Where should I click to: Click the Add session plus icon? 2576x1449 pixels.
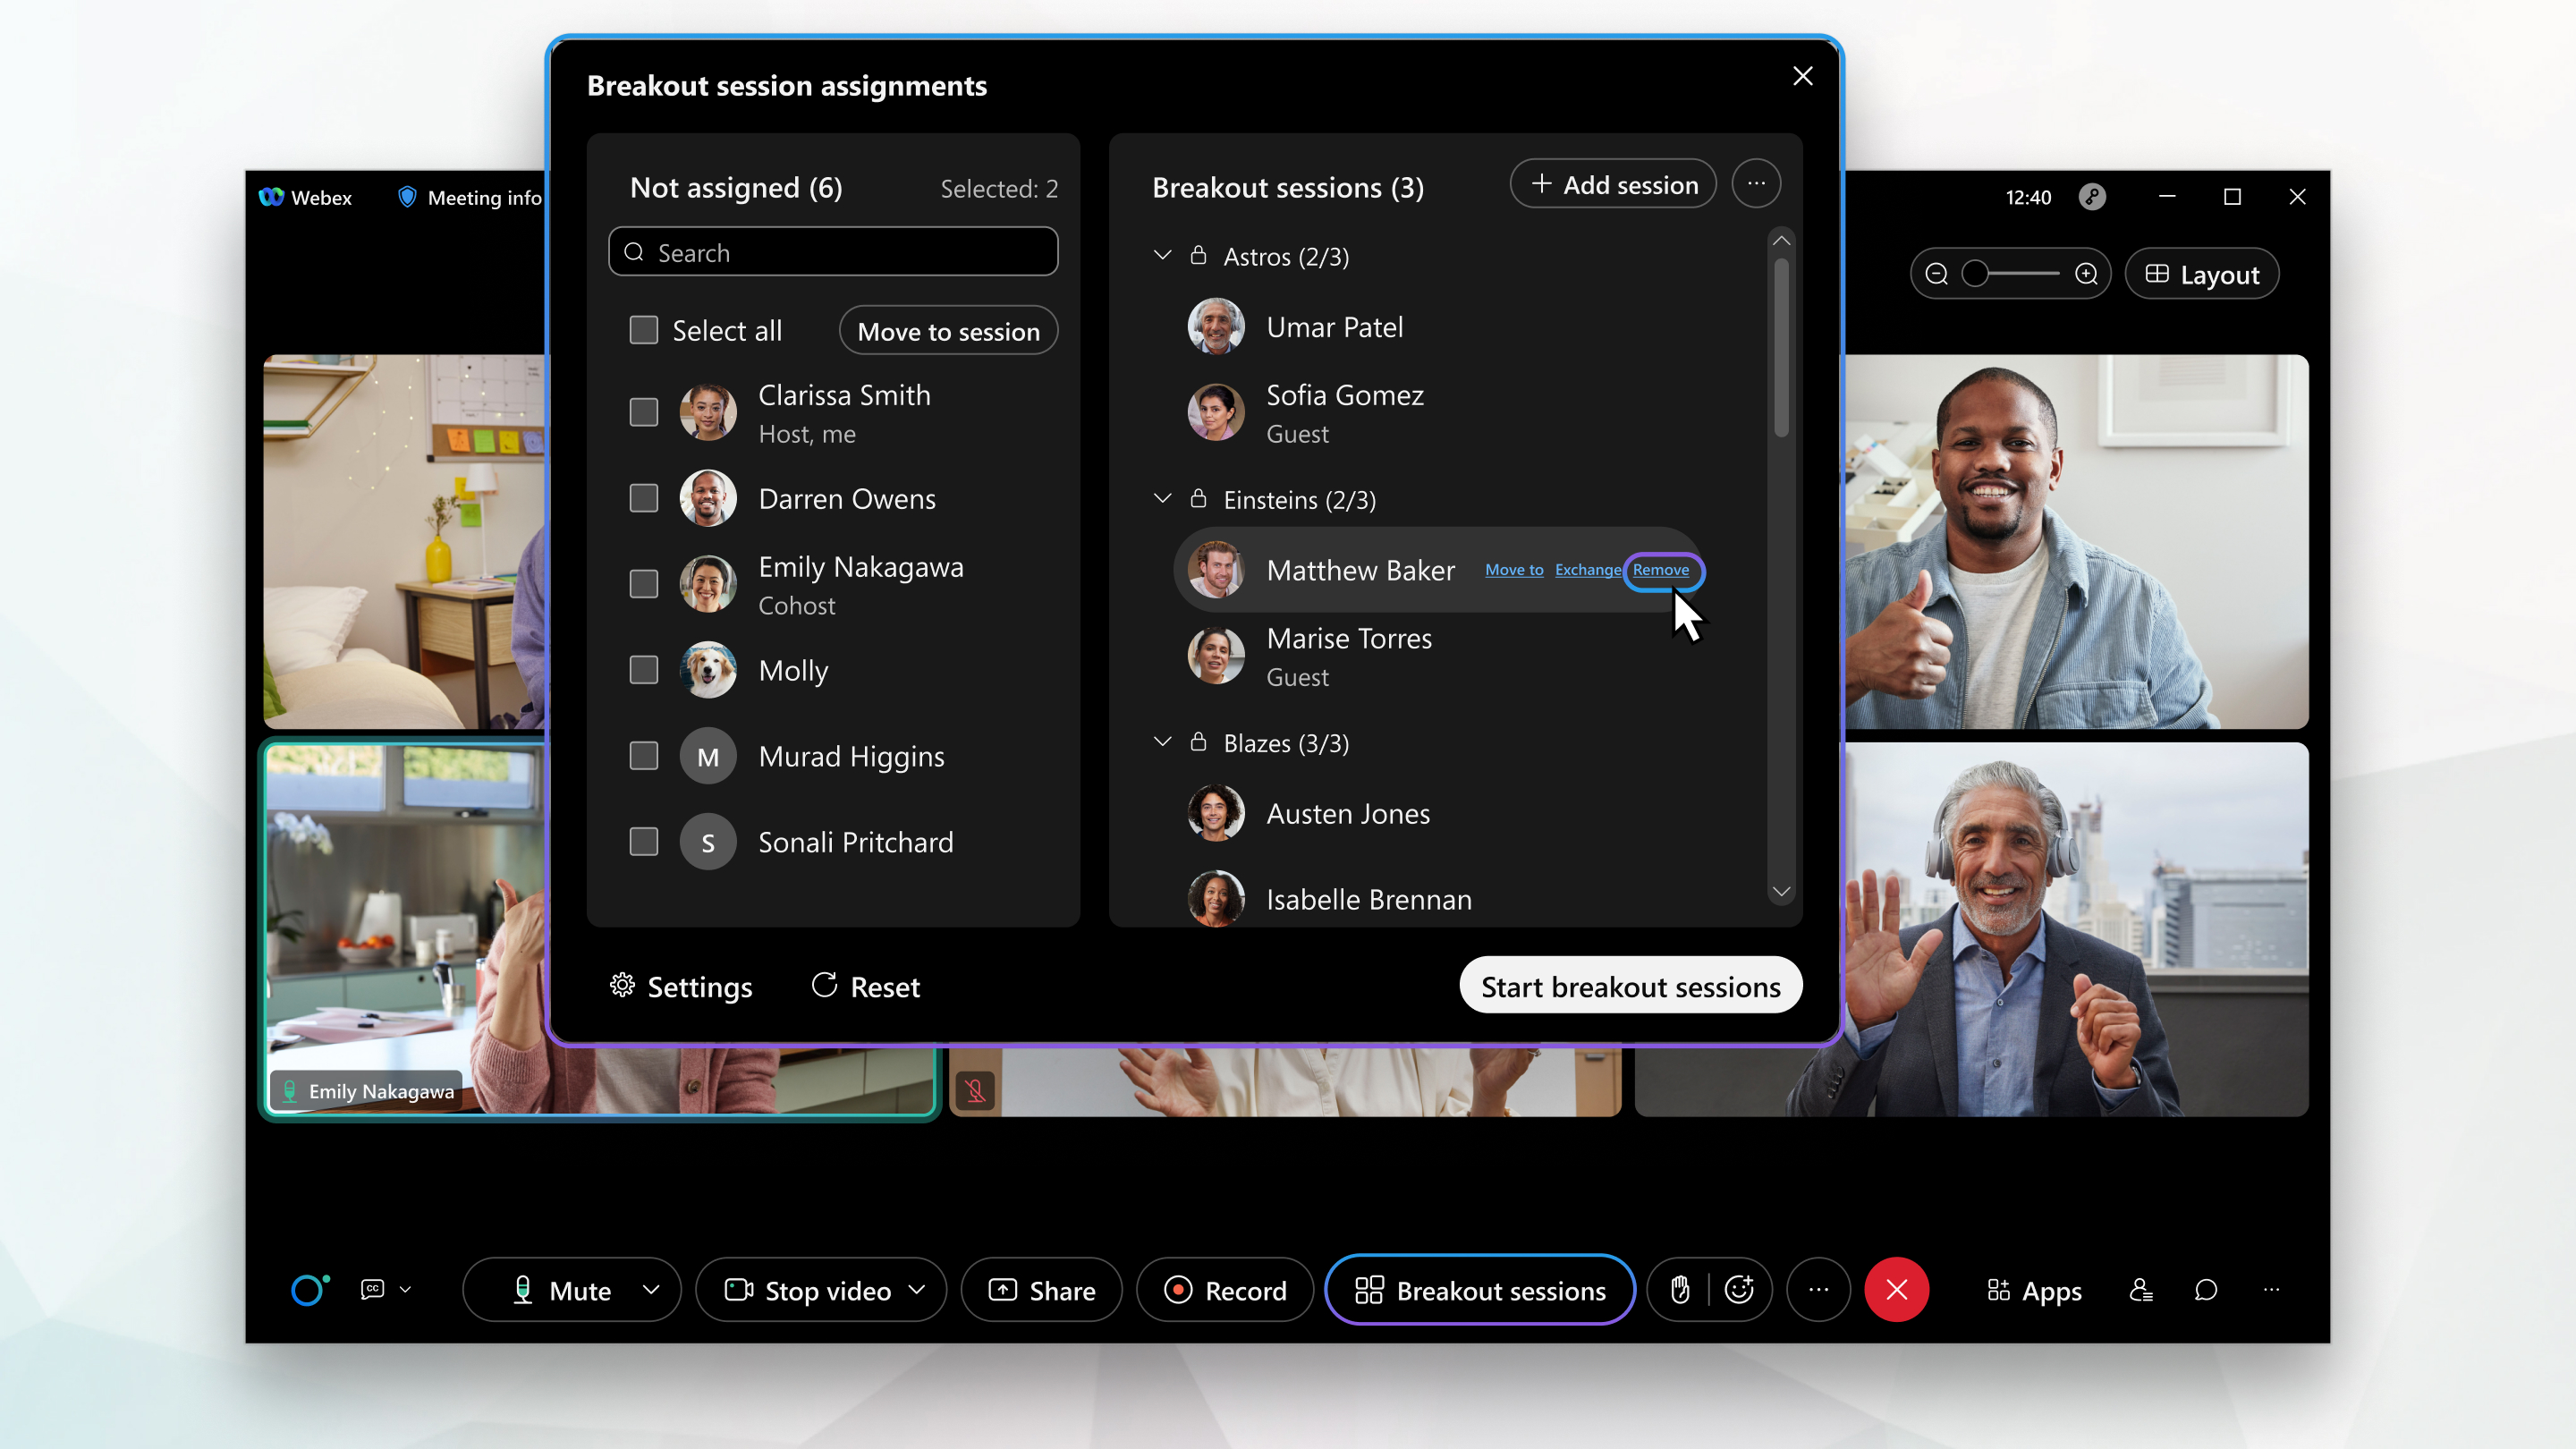click(1539, 184)
